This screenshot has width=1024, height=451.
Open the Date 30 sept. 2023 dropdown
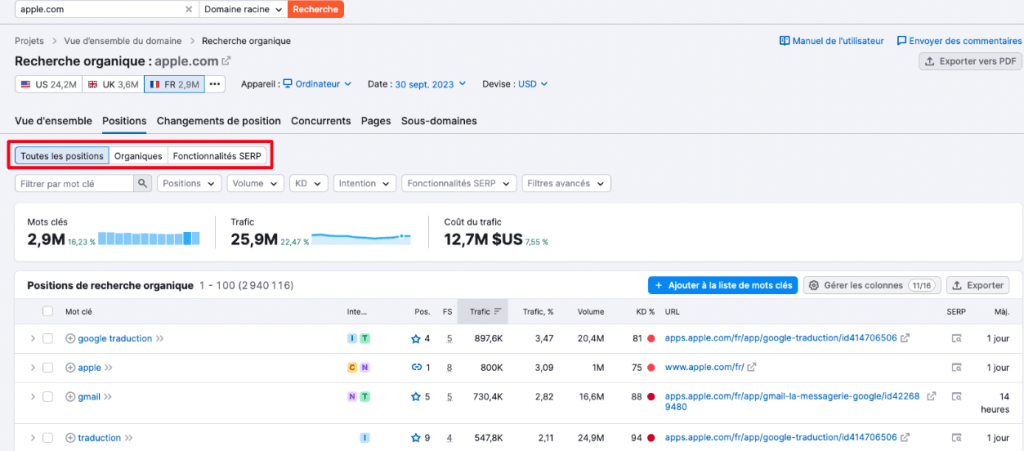[430, 84]
